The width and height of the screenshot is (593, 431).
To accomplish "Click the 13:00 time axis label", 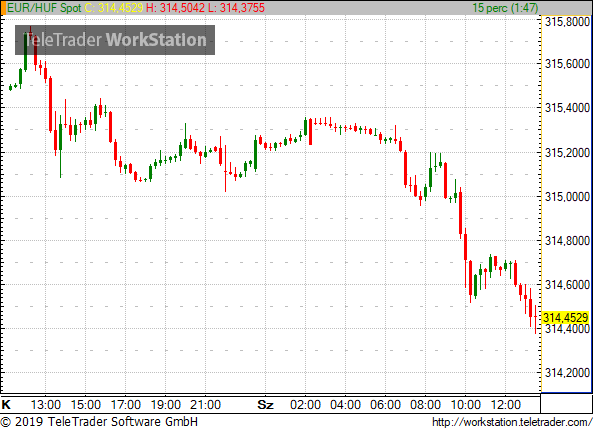I will click(46, 405).
